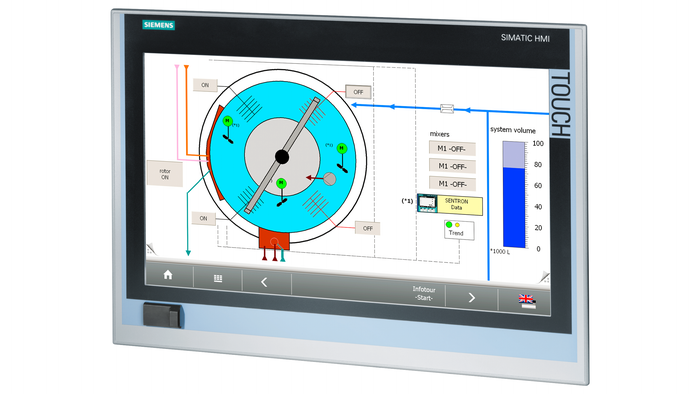Open the grid menu icon in bottom bar
700x394 pixels.
click(x=218, y=278)
